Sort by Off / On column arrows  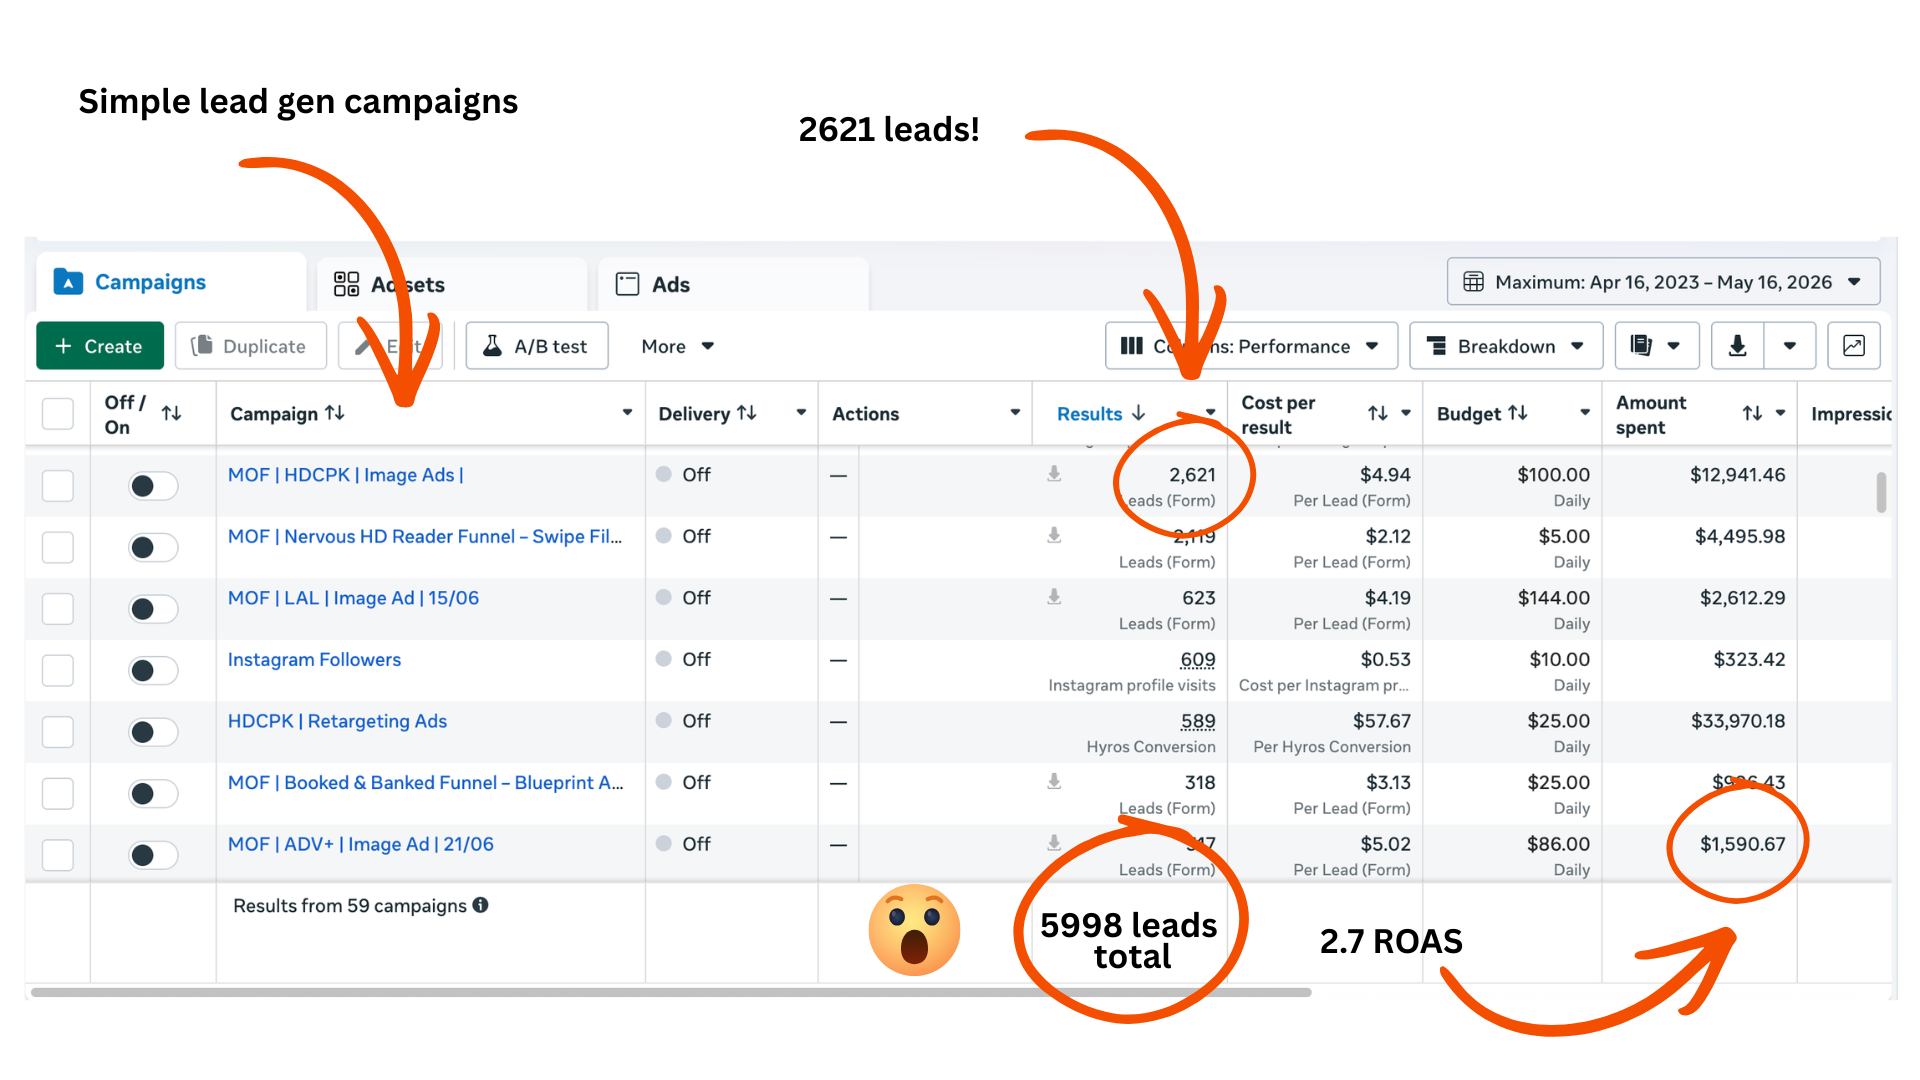click(171, 413)
